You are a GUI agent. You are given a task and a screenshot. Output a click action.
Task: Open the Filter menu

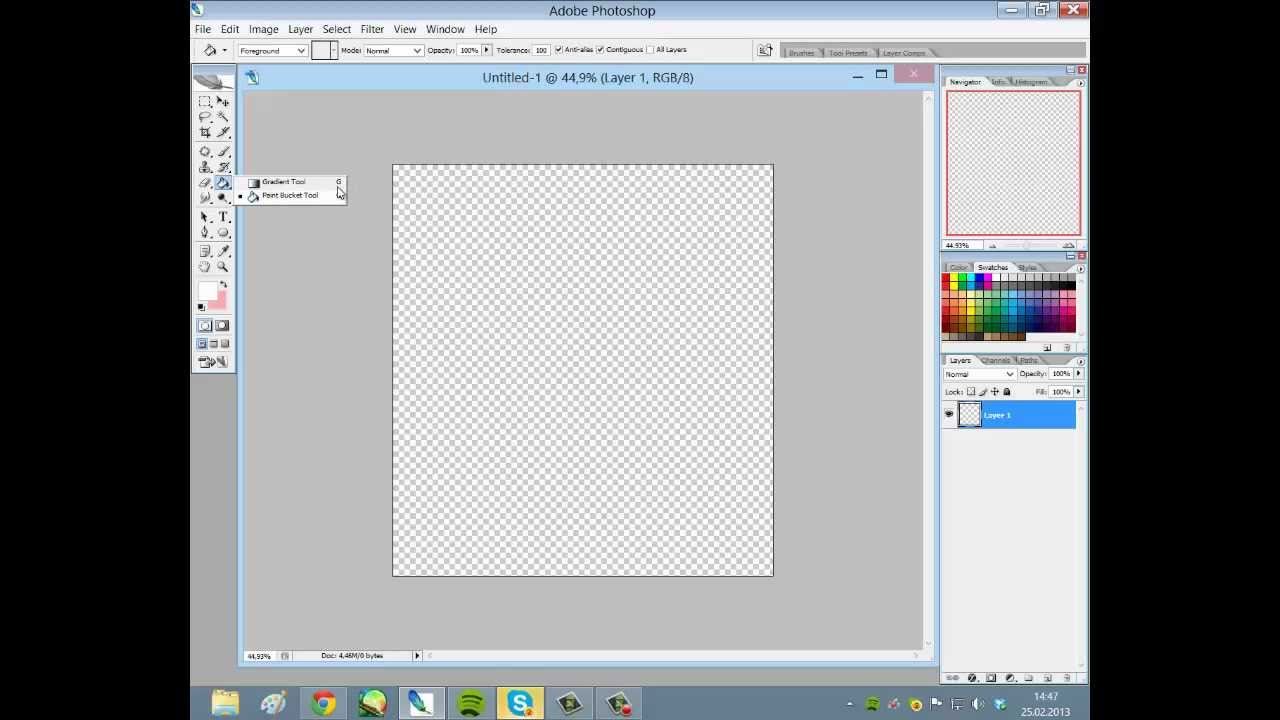click(372, 29)
